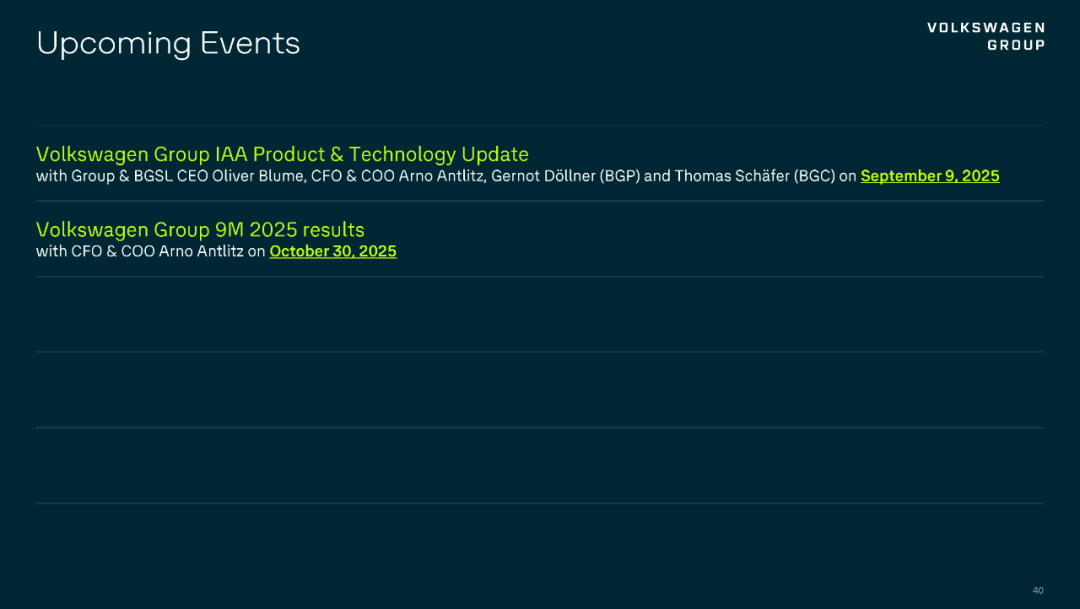This screenshot has height=609, width=1080.
Task: Click the Volkswagen Group 9M 2025 results heading
Action: coord(200,230)
